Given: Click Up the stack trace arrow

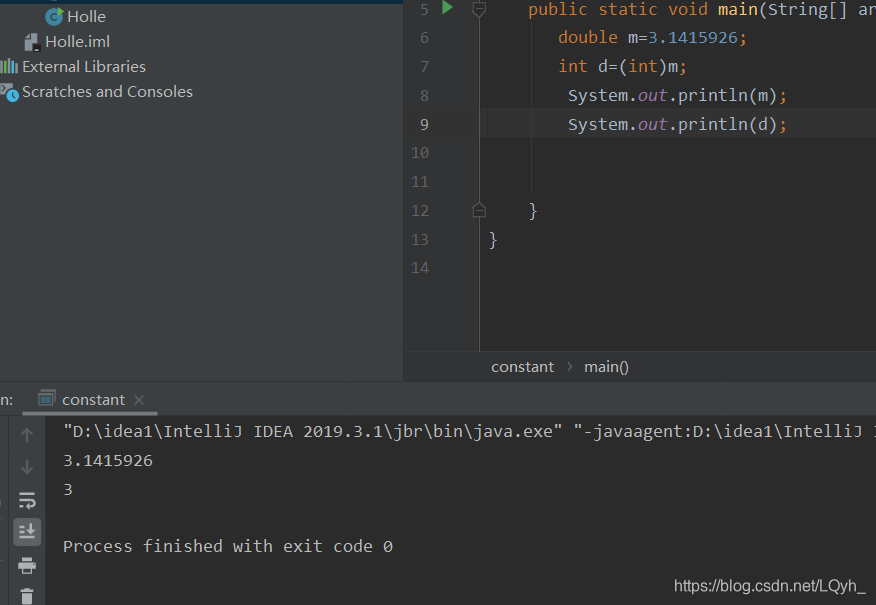Looking at the screenshot, I should point(27,435).
